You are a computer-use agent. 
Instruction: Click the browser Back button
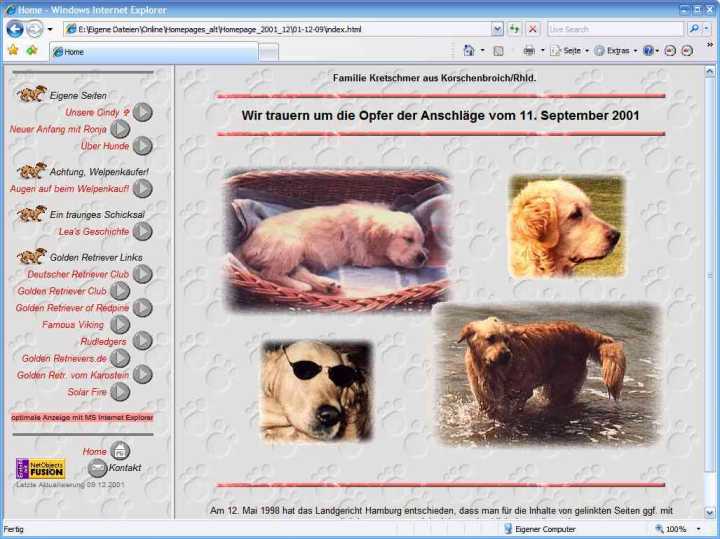pyautogui.click(x=15, y=29)
